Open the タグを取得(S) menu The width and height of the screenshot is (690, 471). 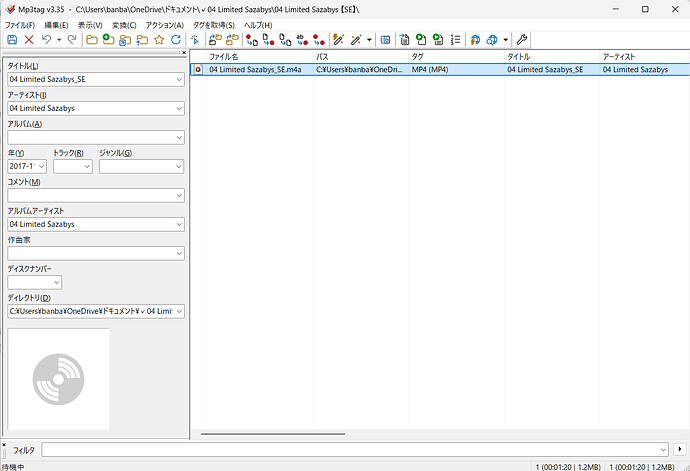coord(214,26)
